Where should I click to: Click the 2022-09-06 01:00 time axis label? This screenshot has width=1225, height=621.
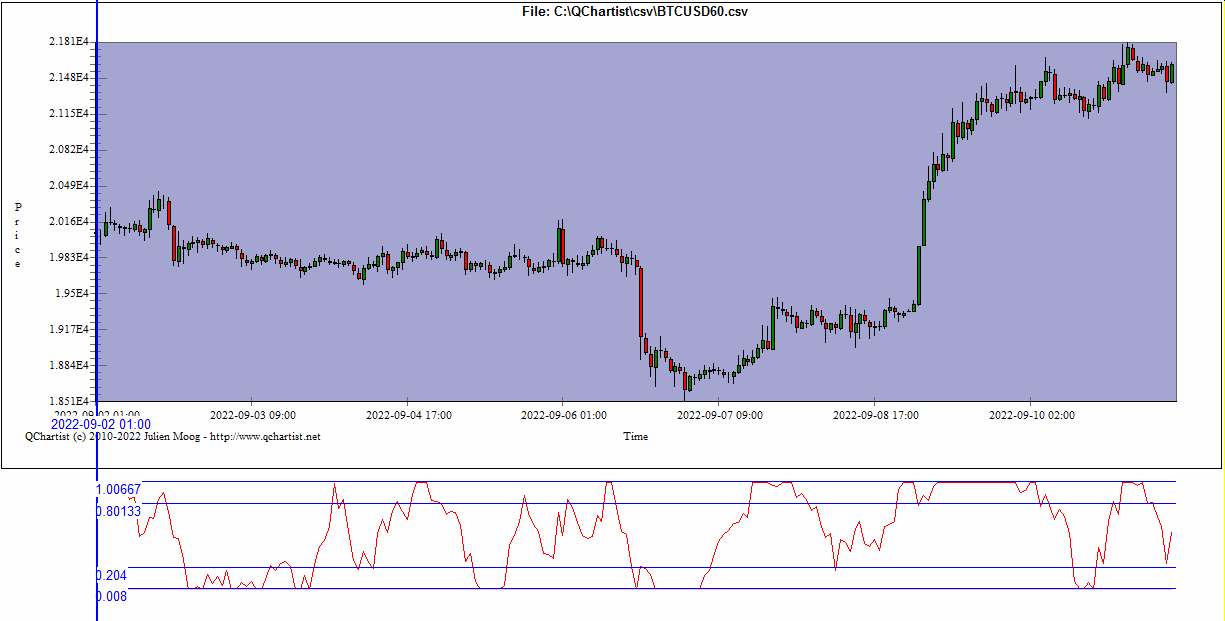pyautogui.click(x=564, y=414)
